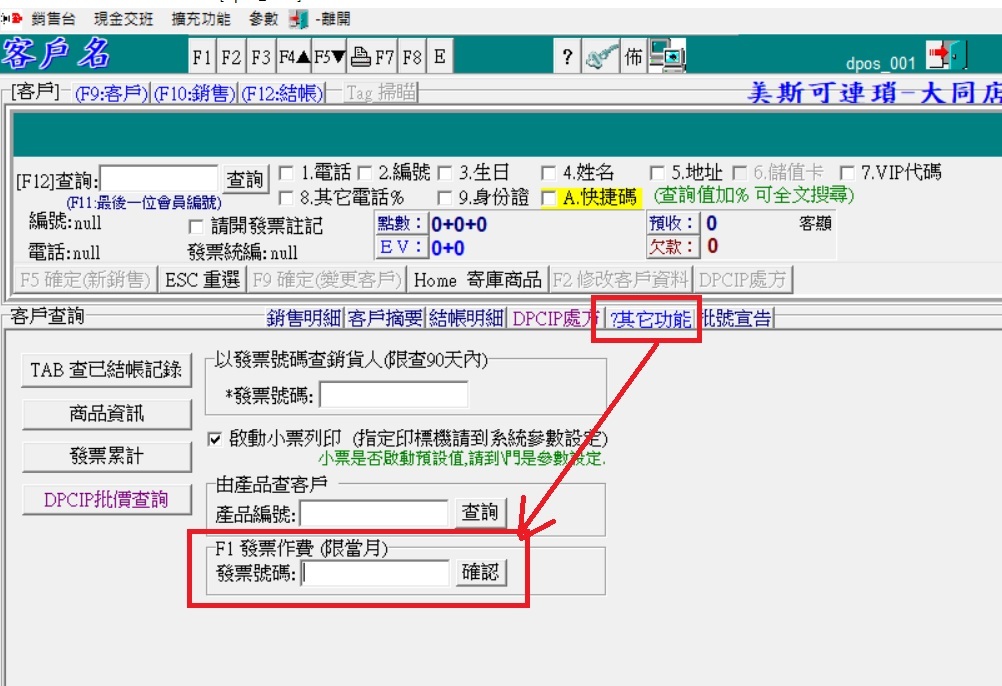Open the purple DPCIP處方 tab

pos(554,317)
